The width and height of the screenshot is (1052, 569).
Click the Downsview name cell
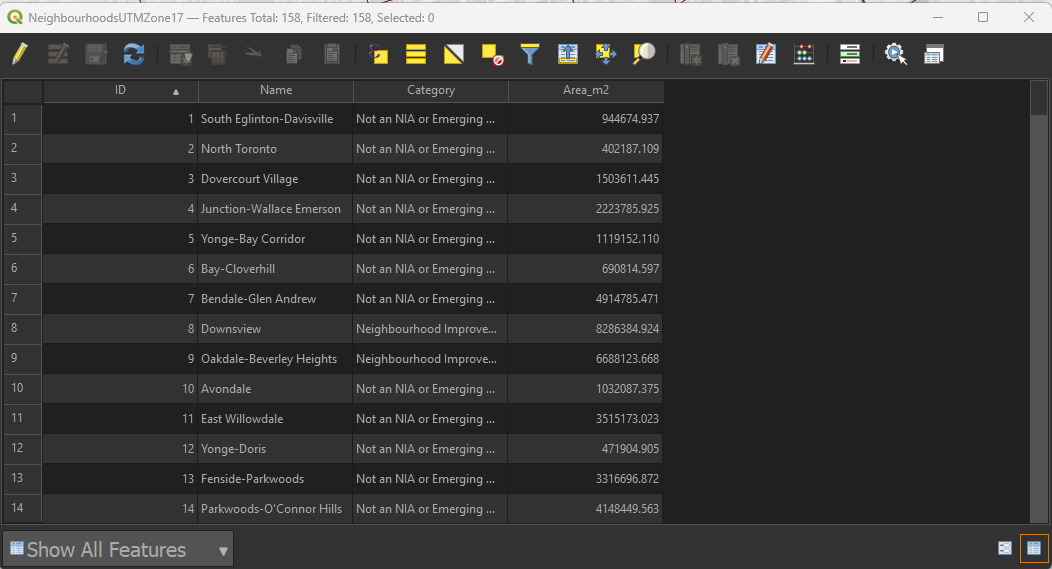coord(275,329)
